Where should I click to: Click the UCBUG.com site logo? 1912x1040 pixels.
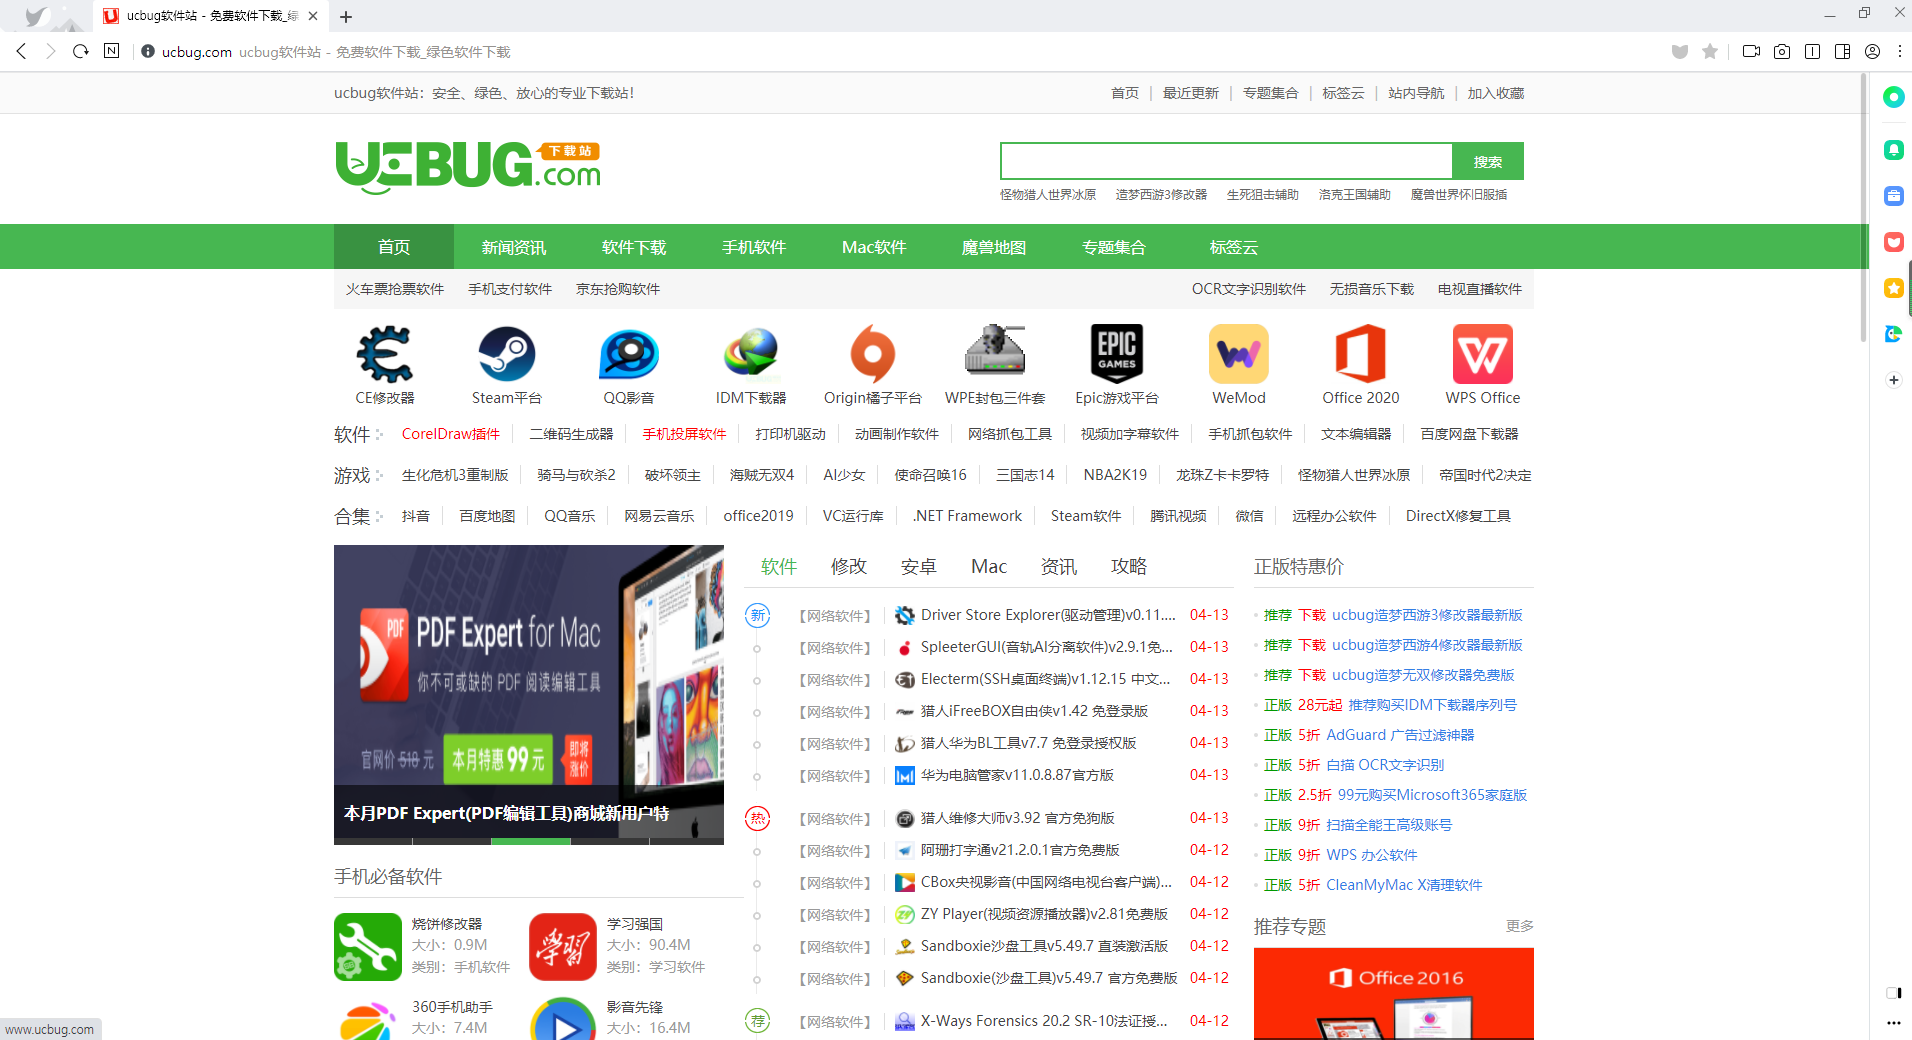(x=468, y=166)
